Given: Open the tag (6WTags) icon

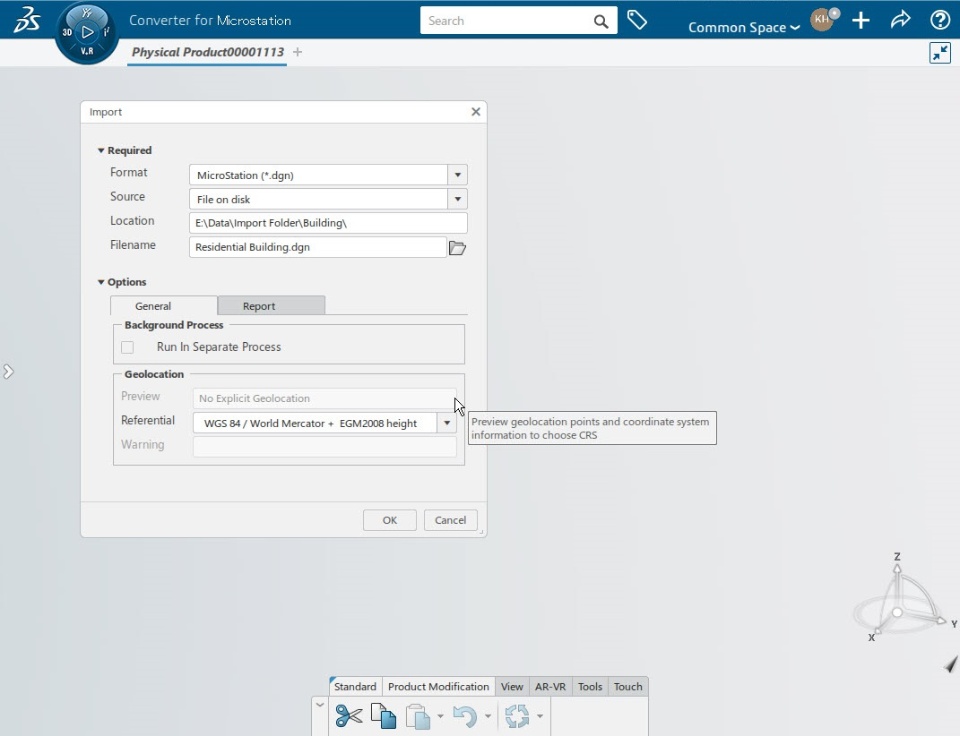Looking at the screenshot, I should tap(637, 20).
